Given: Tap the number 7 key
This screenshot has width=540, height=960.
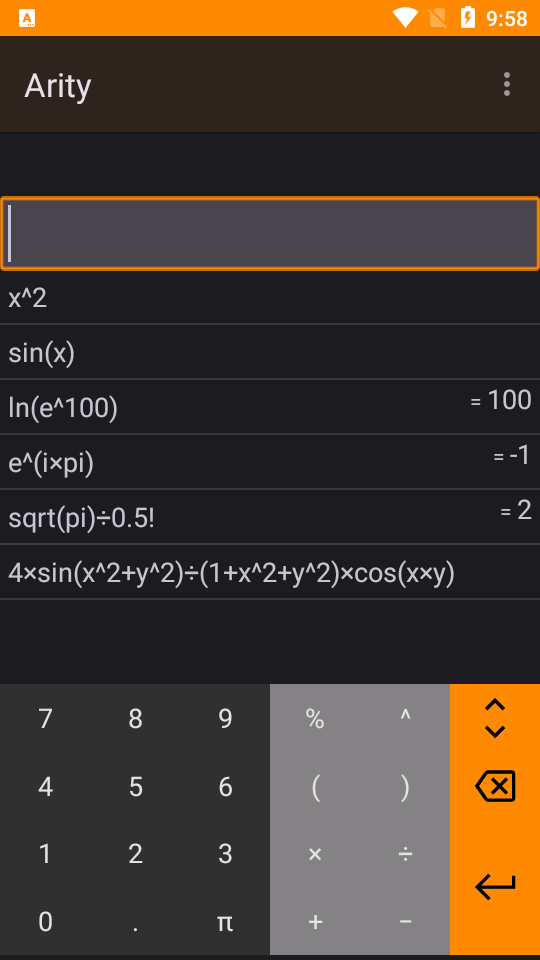Looking at the screenshot, I should tap(45, 718).
